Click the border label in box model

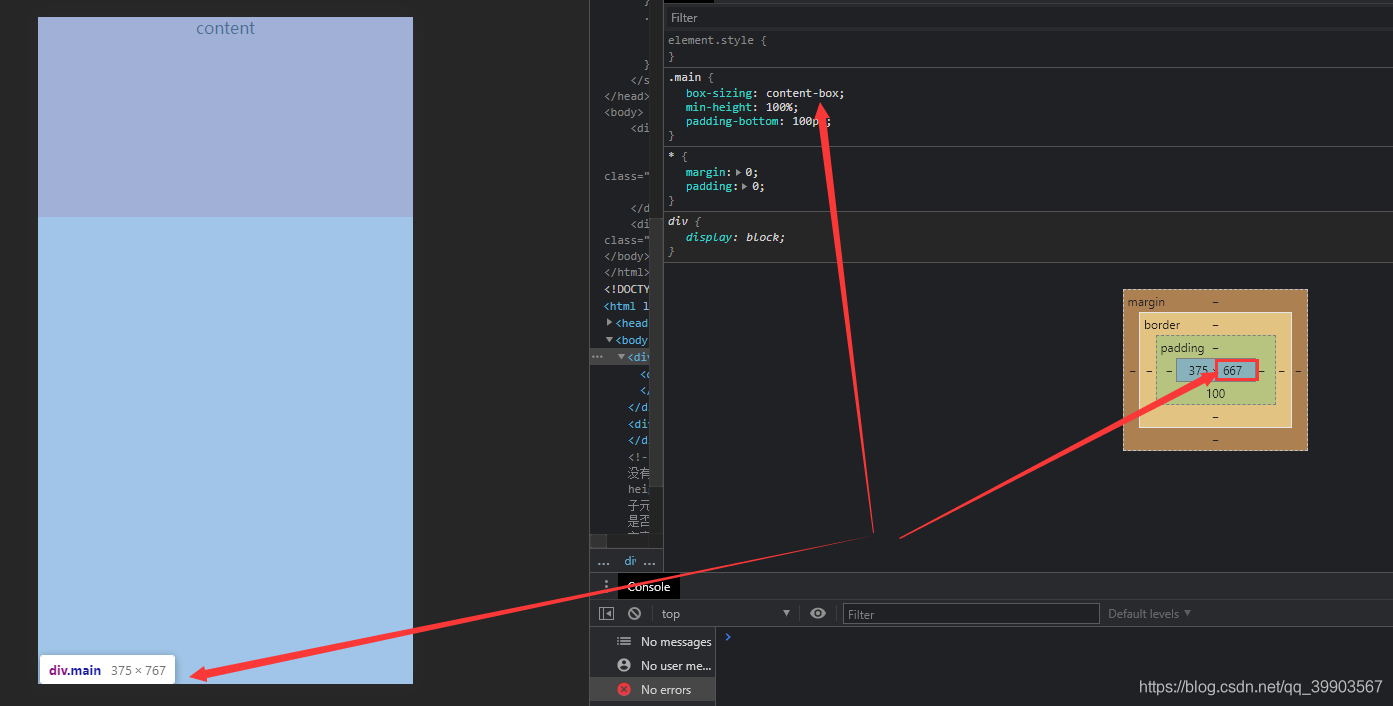pyautogui.click(x=1162, y=325)
